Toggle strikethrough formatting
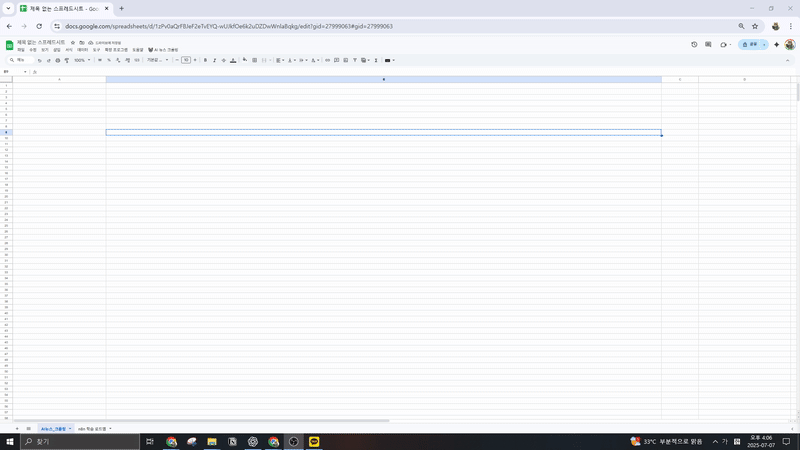This screenshot has height=450, width=800. point(223,60)
